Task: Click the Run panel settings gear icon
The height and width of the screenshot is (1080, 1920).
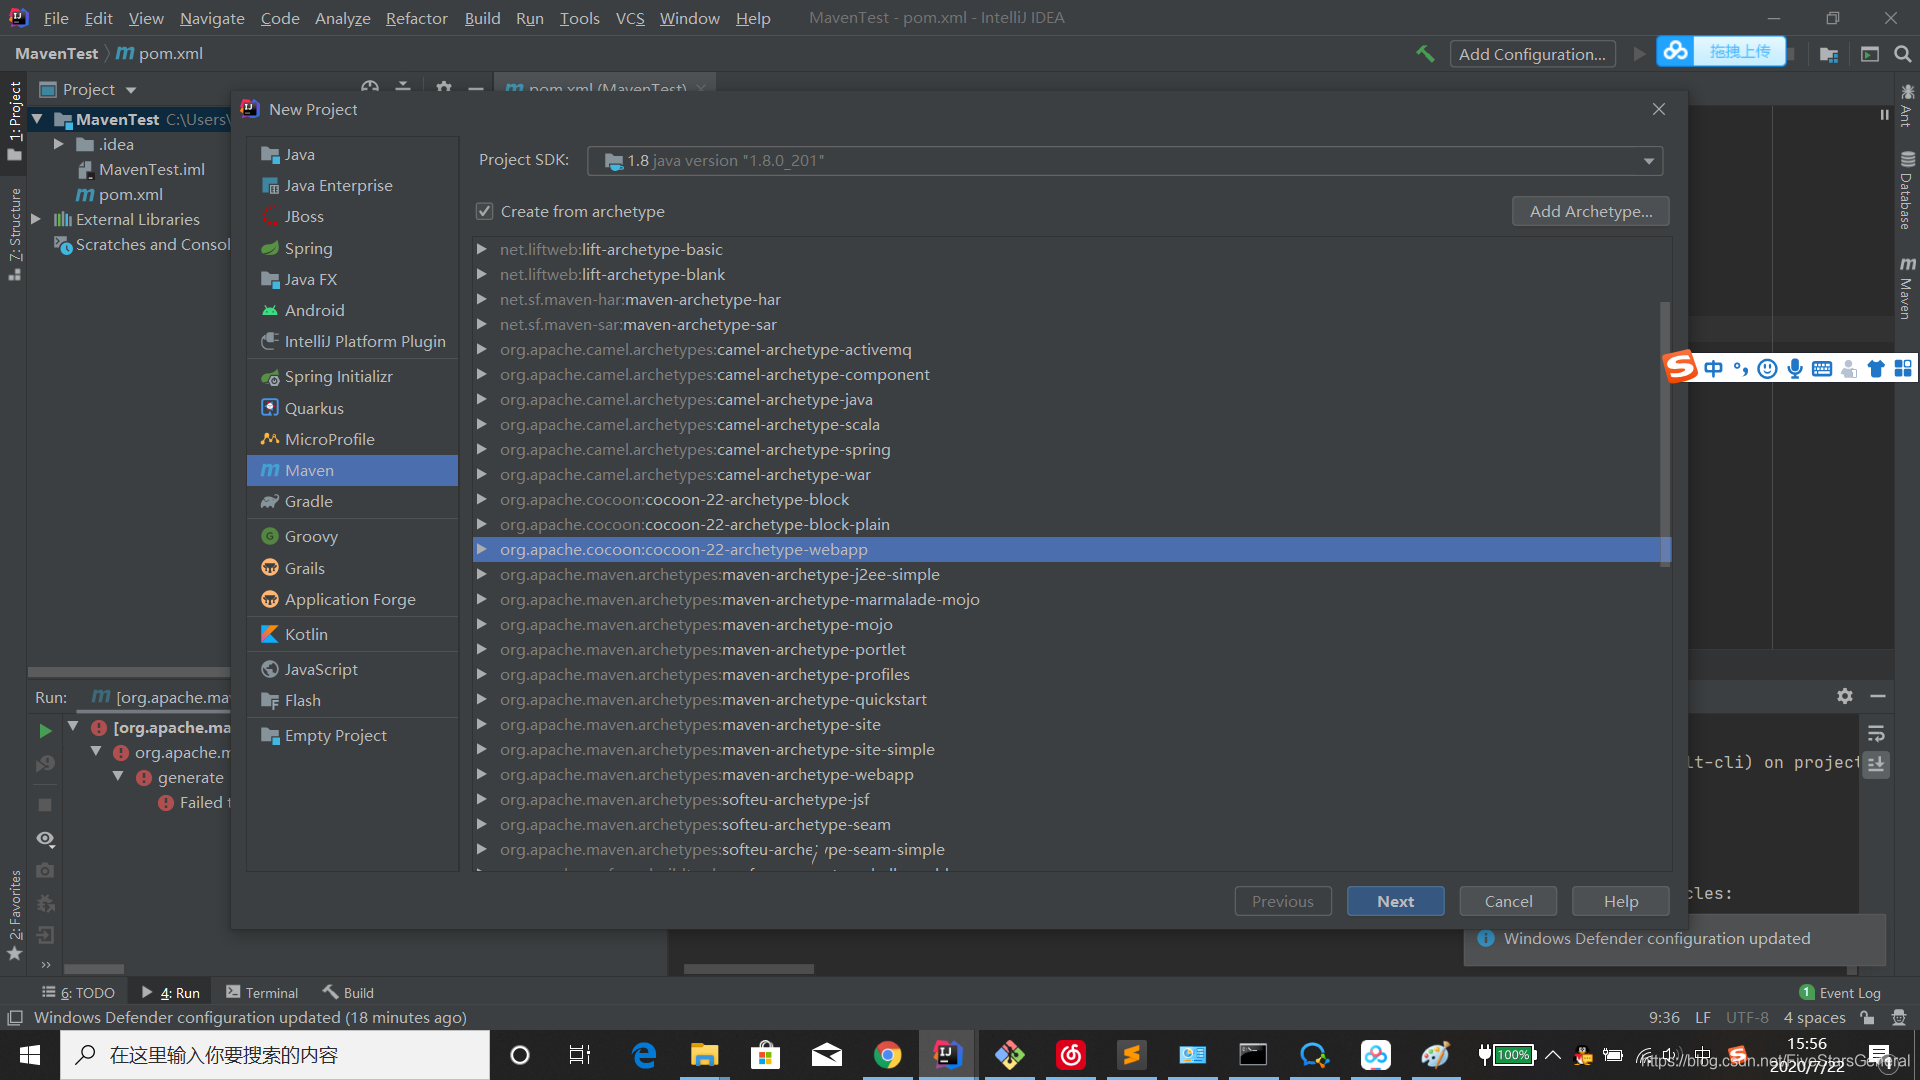Action: tap(1845, 696)
